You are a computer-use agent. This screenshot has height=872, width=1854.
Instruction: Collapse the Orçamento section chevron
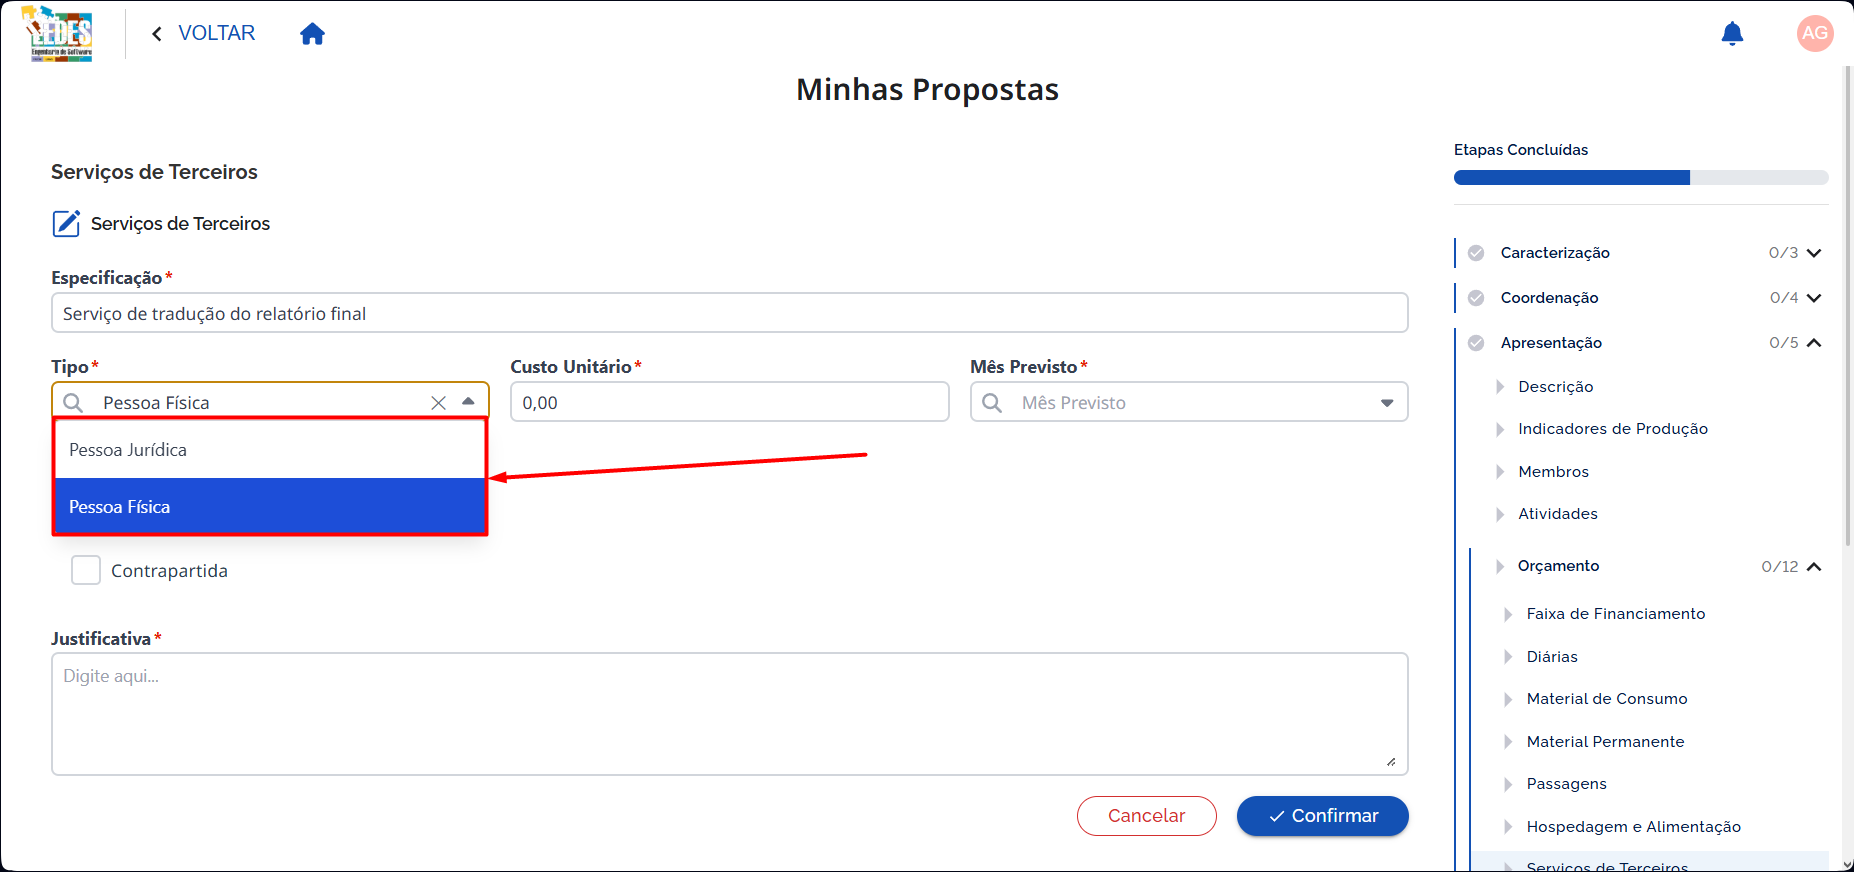tap(1814, 566)
